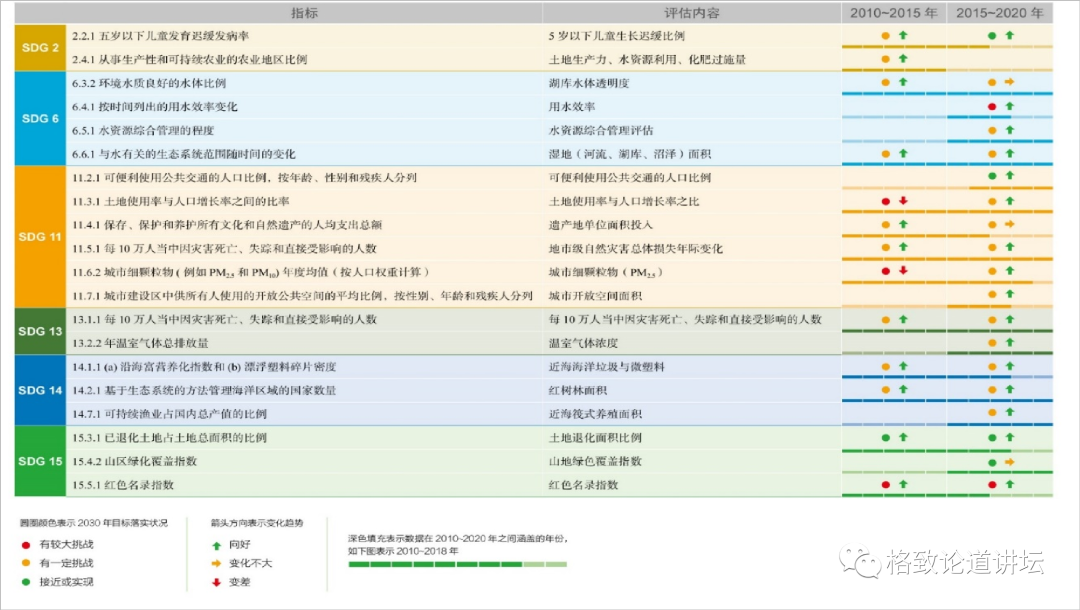
Task: Select the SDG 13 category block
Action: 40,331
